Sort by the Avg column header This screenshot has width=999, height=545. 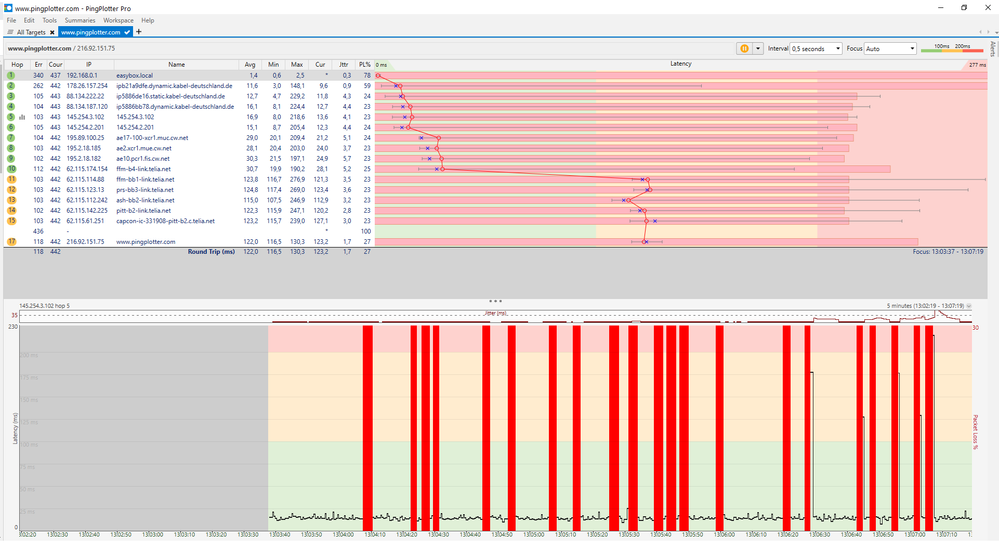(250, 64)
